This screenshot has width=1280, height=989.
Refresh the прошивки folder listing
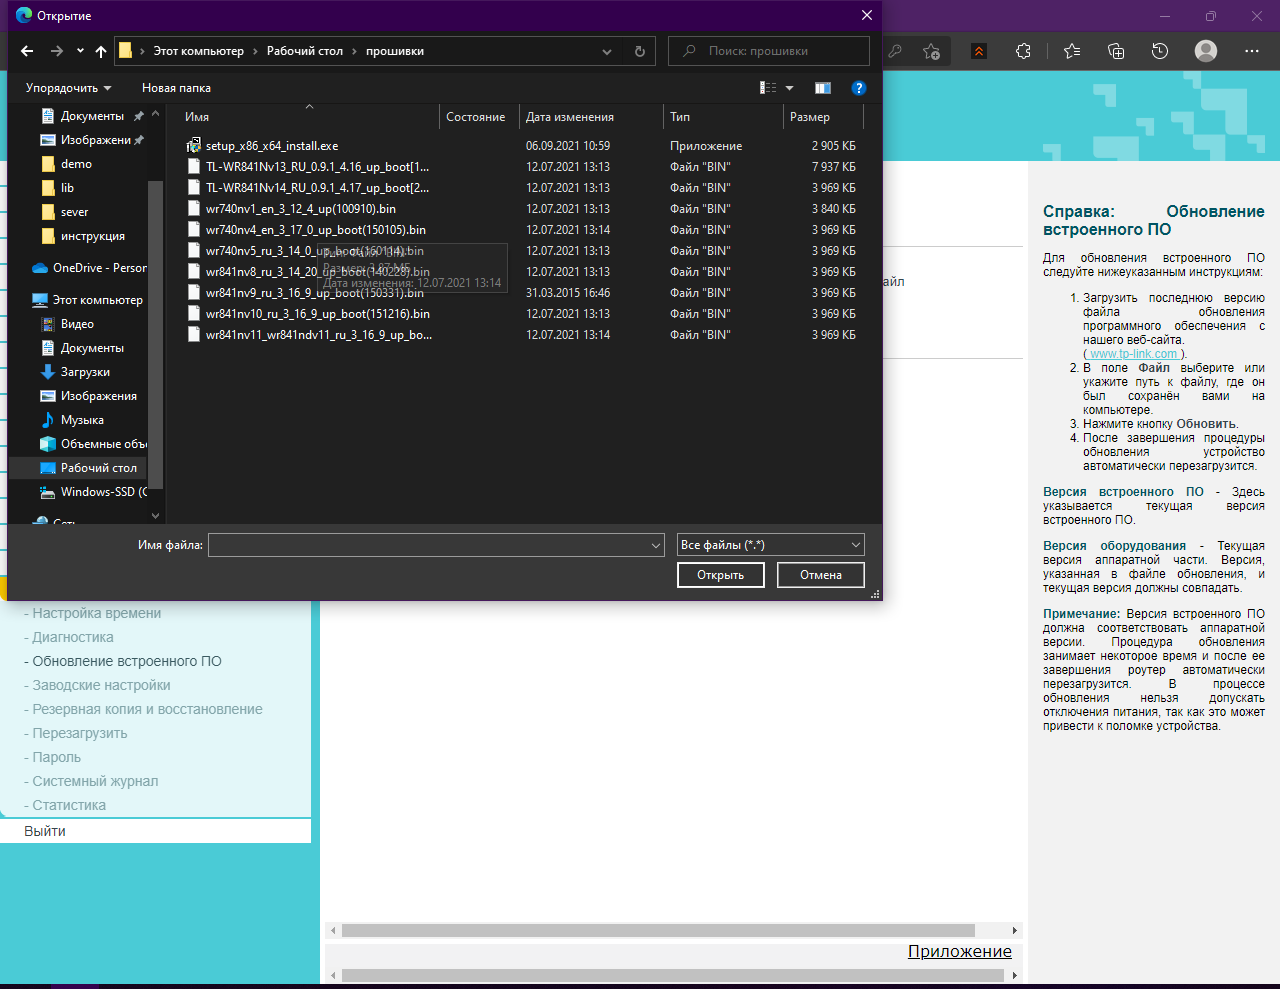[640, 51]
